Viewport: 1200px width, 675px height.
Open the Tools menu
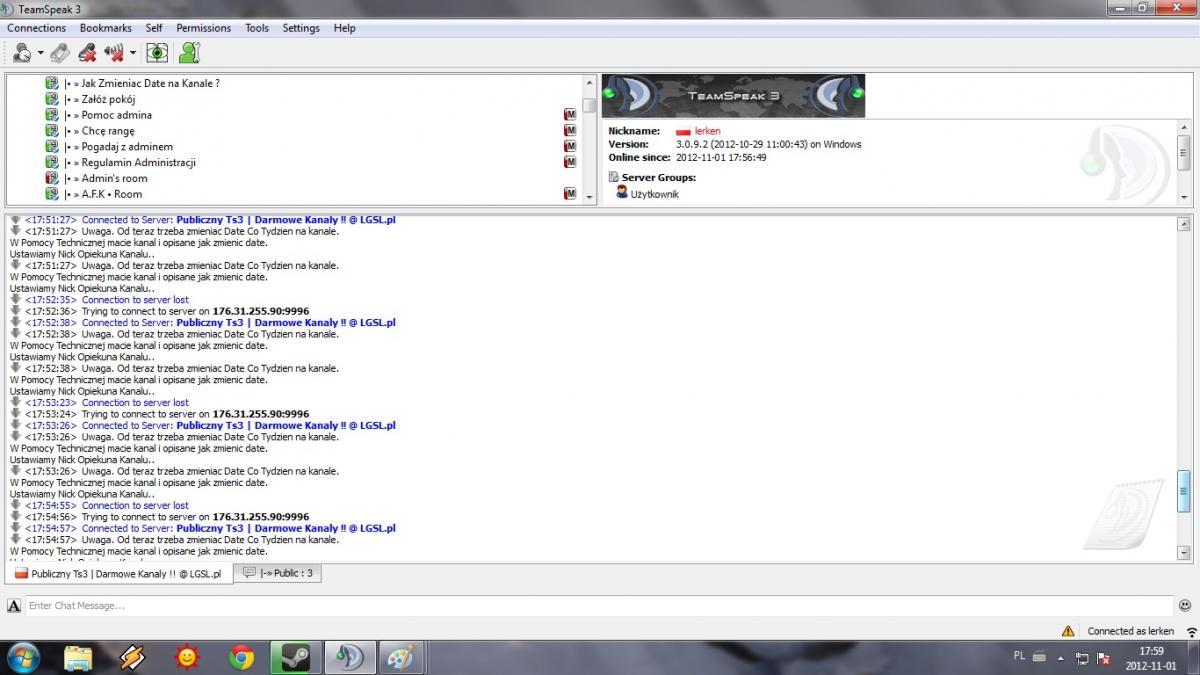(x=257, y=28)
